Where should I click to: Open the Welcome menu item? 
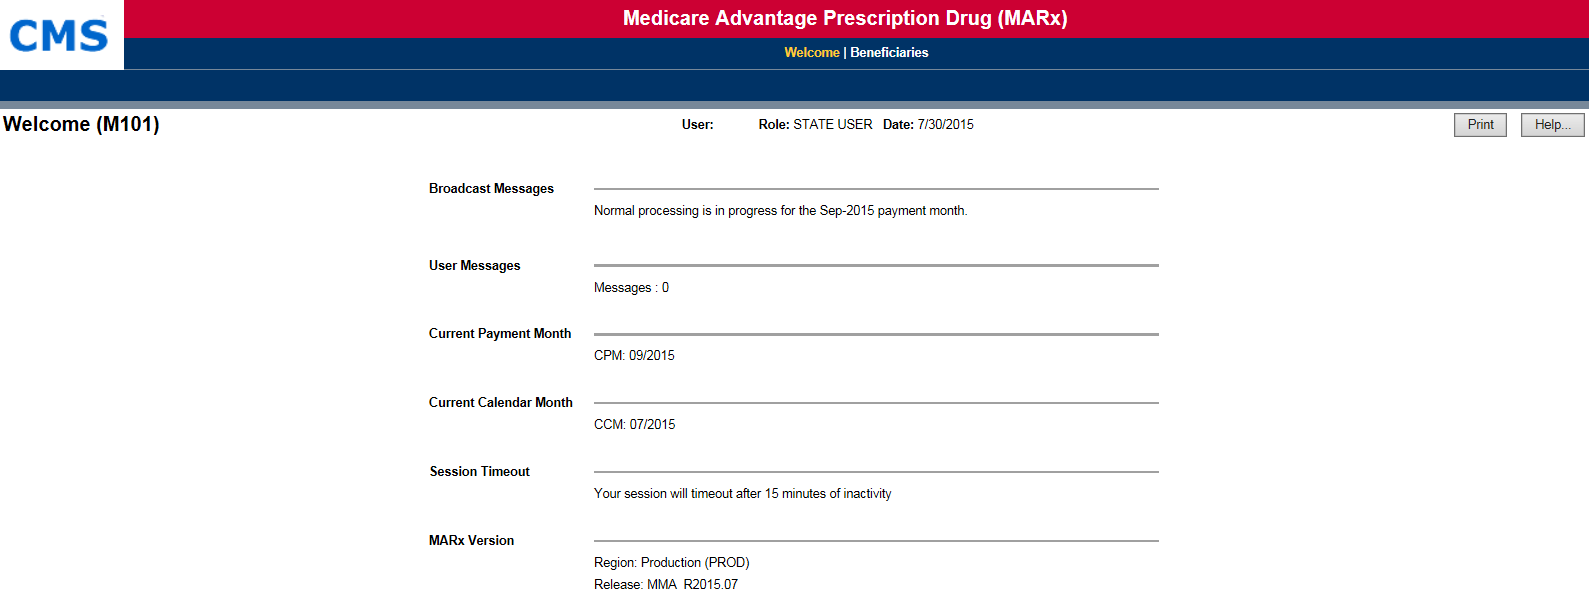[811, 53]
